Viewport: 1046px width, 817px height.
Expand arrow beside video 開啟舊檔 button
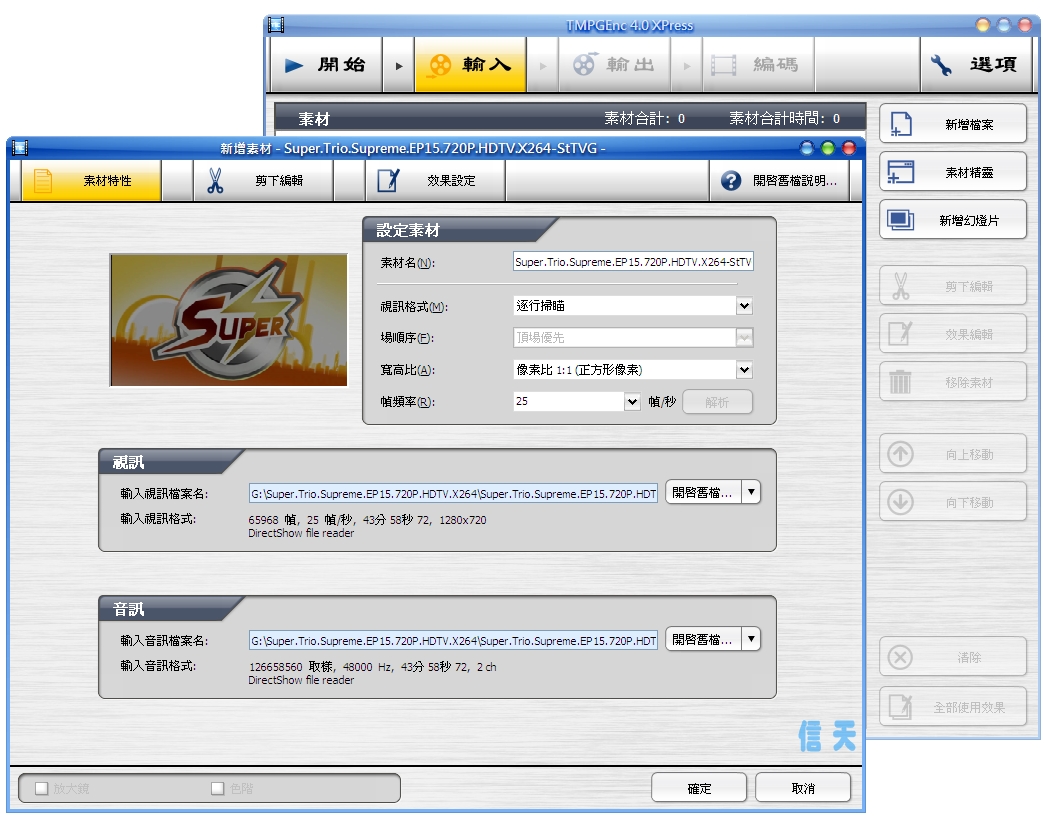coord(751,492)
